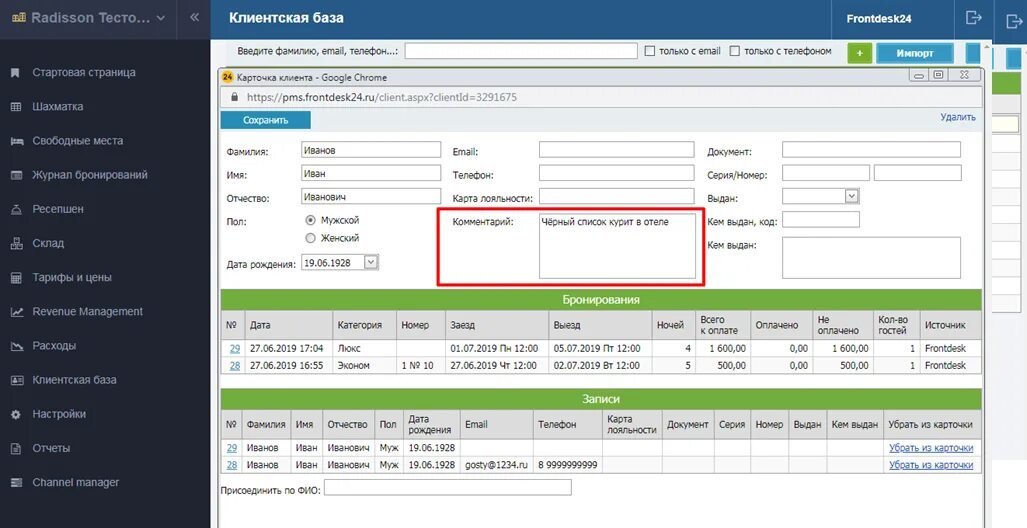Click 'Убрать из карточки' for record 29
This screenshot has height=528, width=1027.
(x=931, y=448)
